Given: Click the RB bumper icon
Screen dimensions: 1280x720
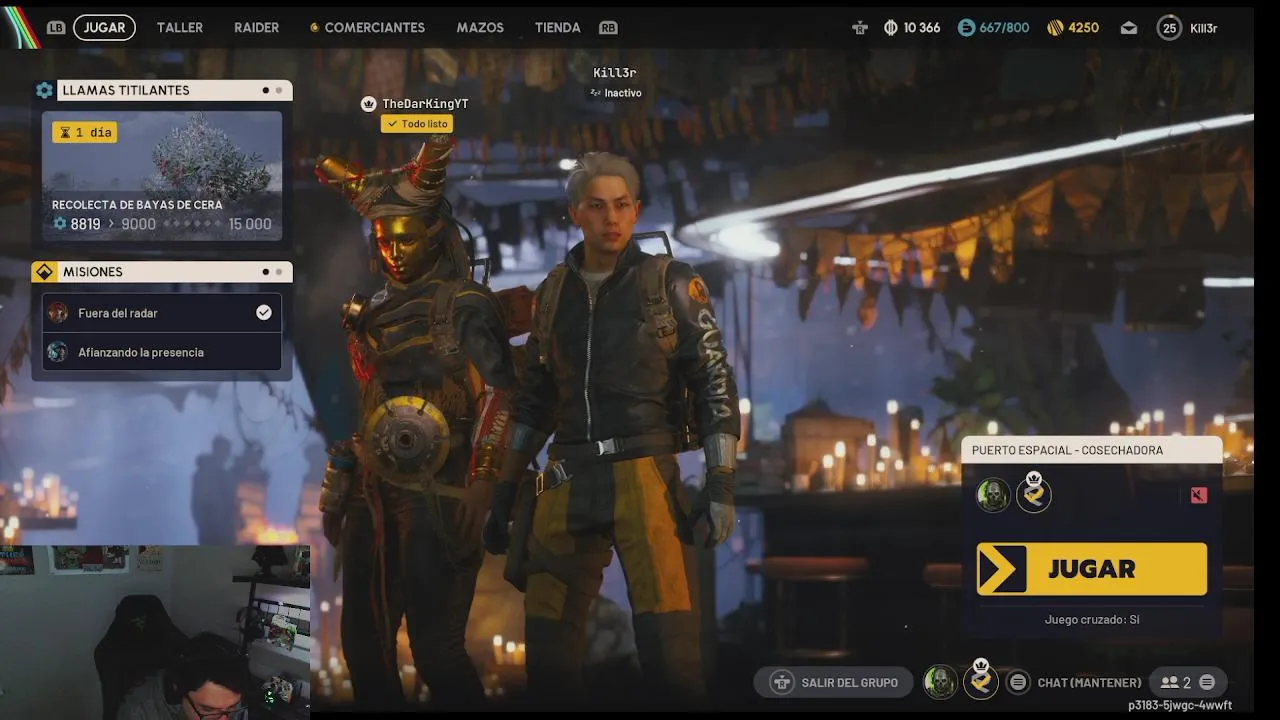Looking at the screenshot, I should coord(608,27).
